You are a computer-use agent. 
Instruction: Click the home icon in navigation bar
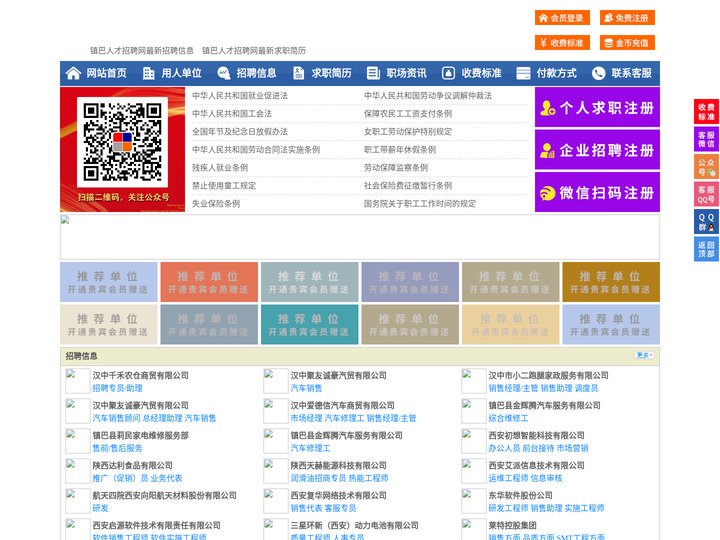(73, 73)
